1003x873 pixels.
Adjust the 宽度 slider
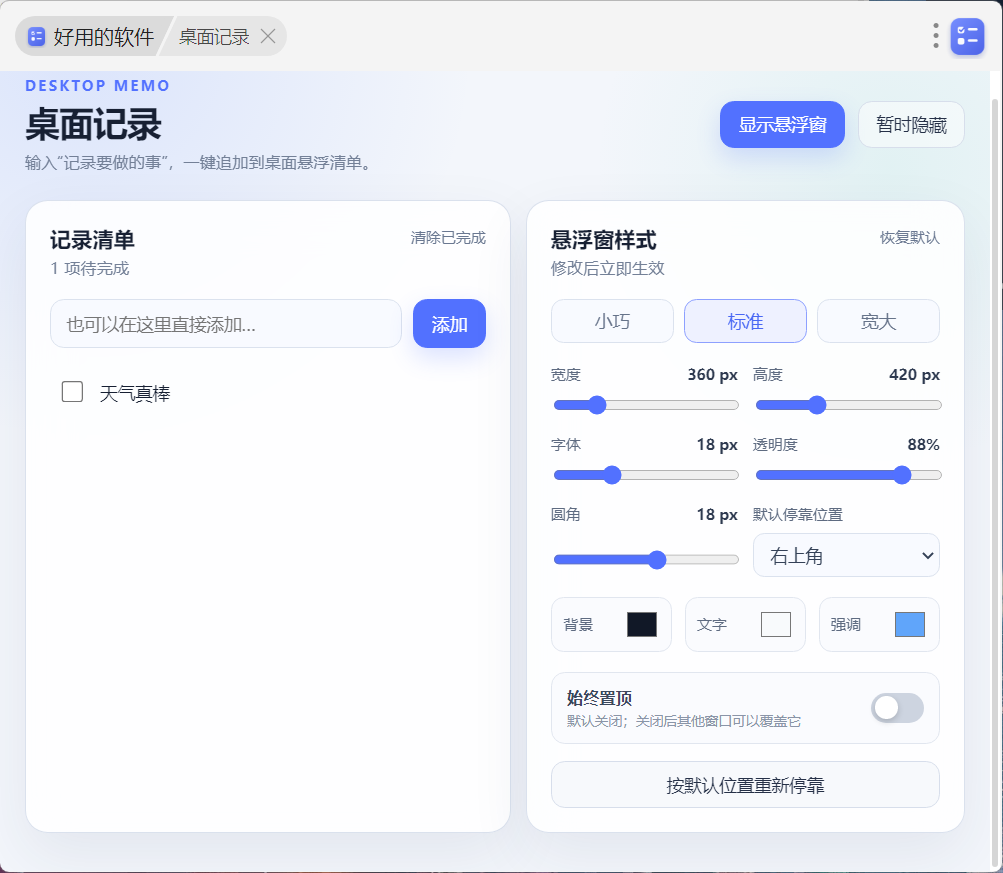(x=646, y=405)
